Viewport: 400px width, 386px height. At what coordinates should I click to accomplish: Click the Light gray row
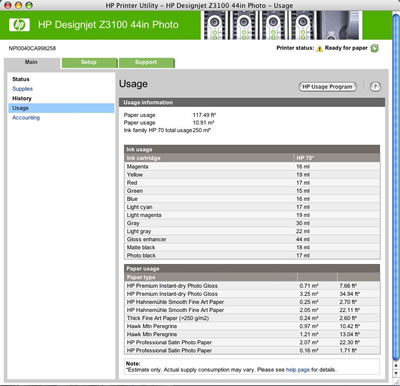252,231
